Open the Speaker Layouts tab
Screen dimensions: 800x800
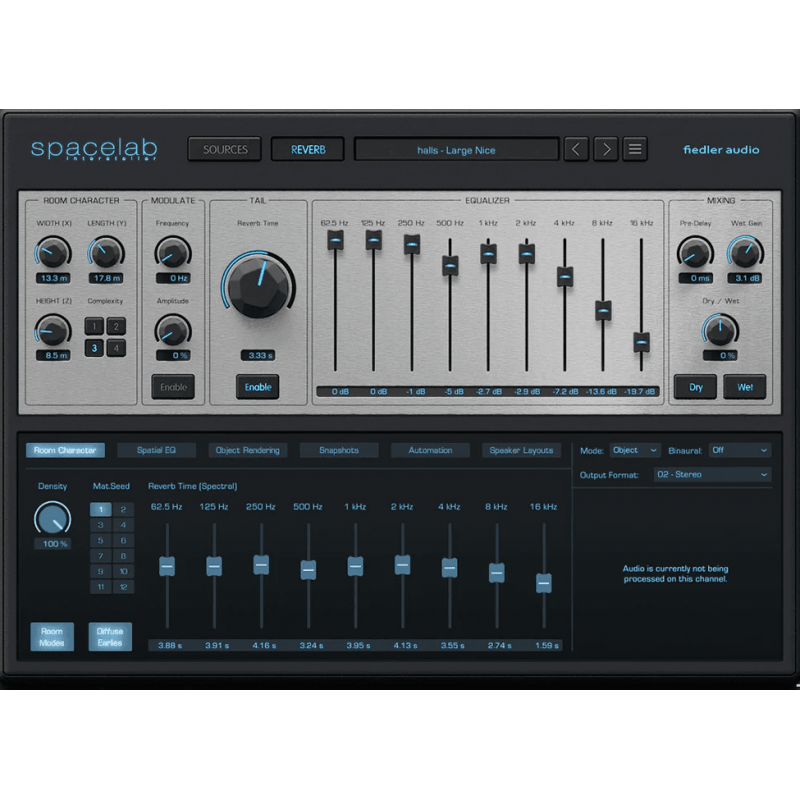[x=523, y=450]
